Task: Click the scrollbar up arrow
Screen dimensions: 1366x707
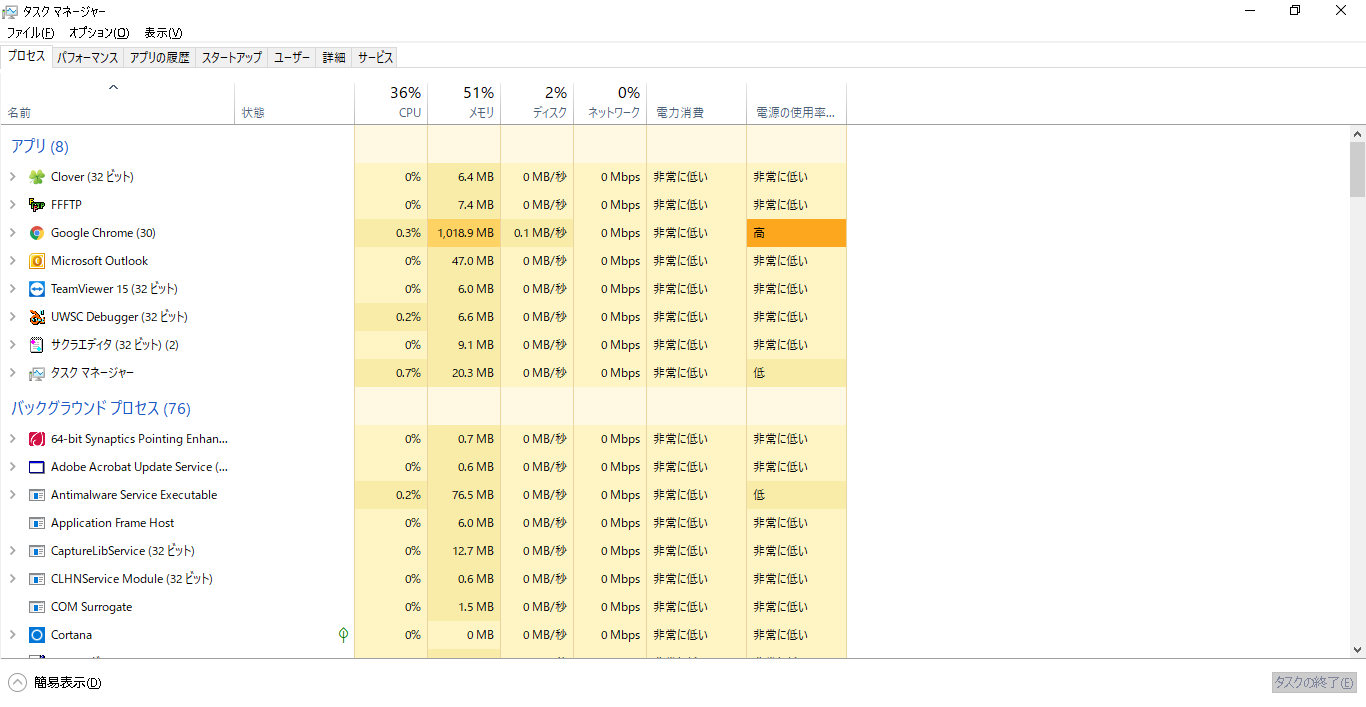Action: [1357, 134]
